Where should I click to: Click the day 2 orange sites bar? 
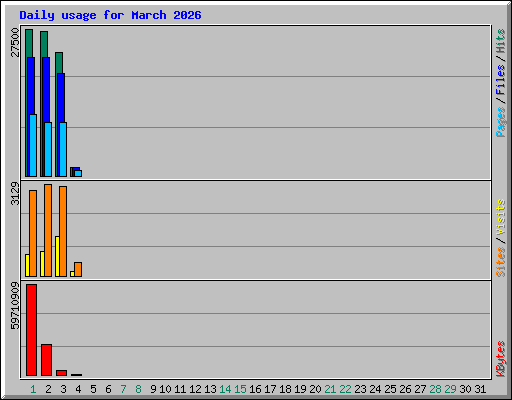(x=48, y=230)
